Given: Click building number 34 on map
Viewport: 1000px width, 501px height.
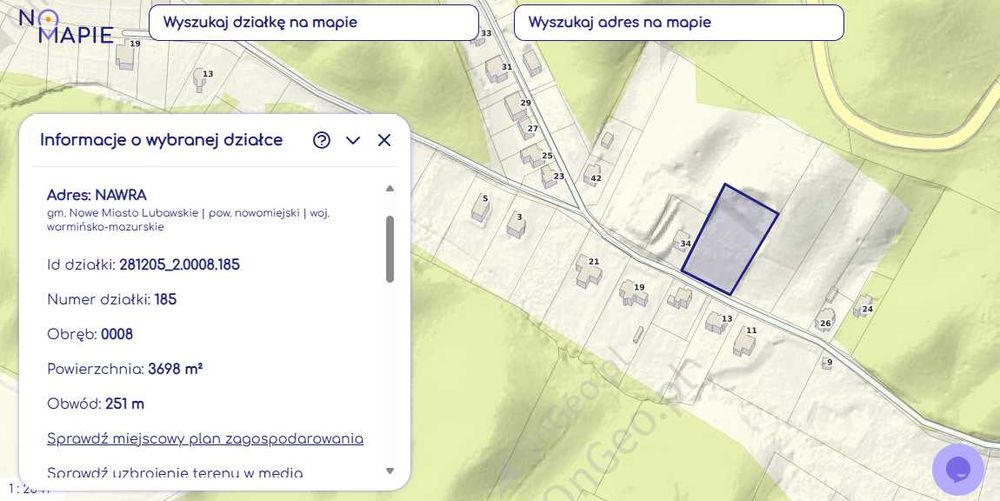Looking at the screenshot, I should [684, 243].
